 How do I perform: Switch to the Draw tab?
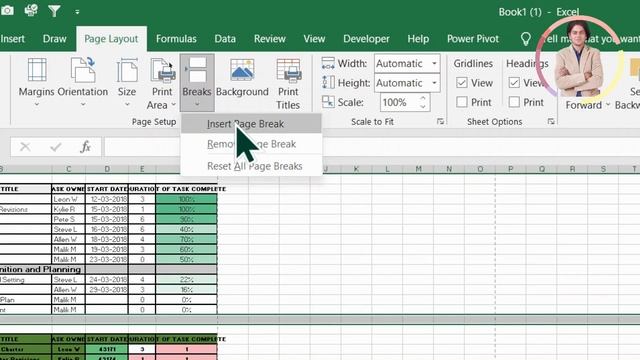pos(54,39)
